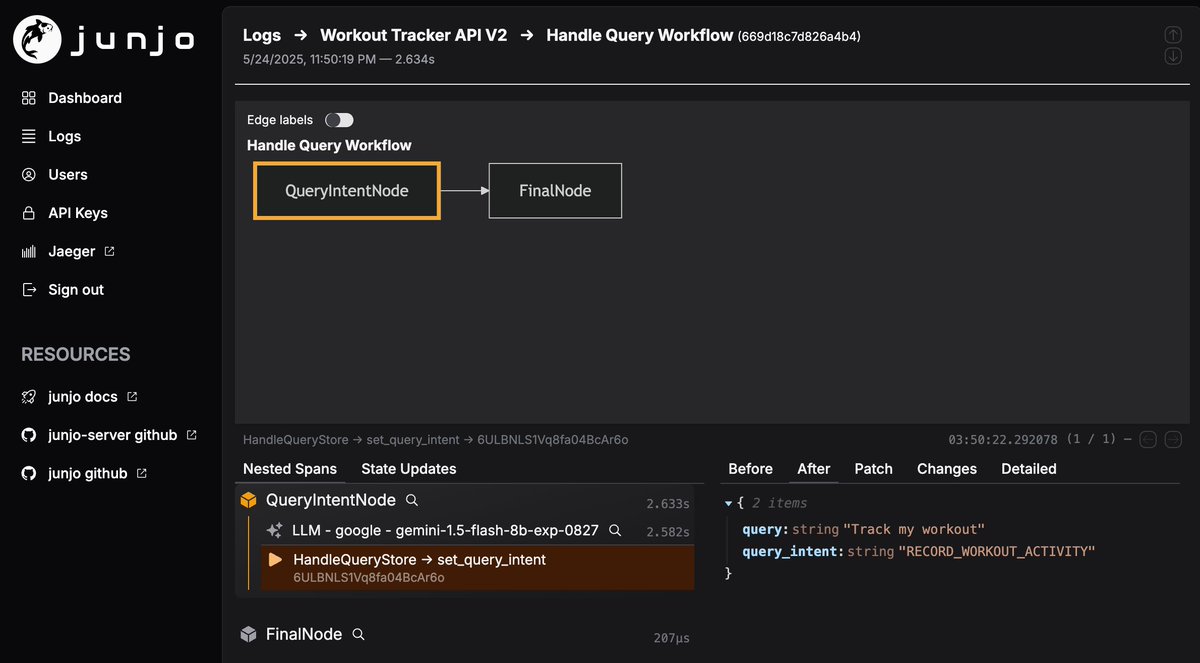1200x663 pixels.
Task: Click external-link icon next to junjo docs
Action: (131, 397)
